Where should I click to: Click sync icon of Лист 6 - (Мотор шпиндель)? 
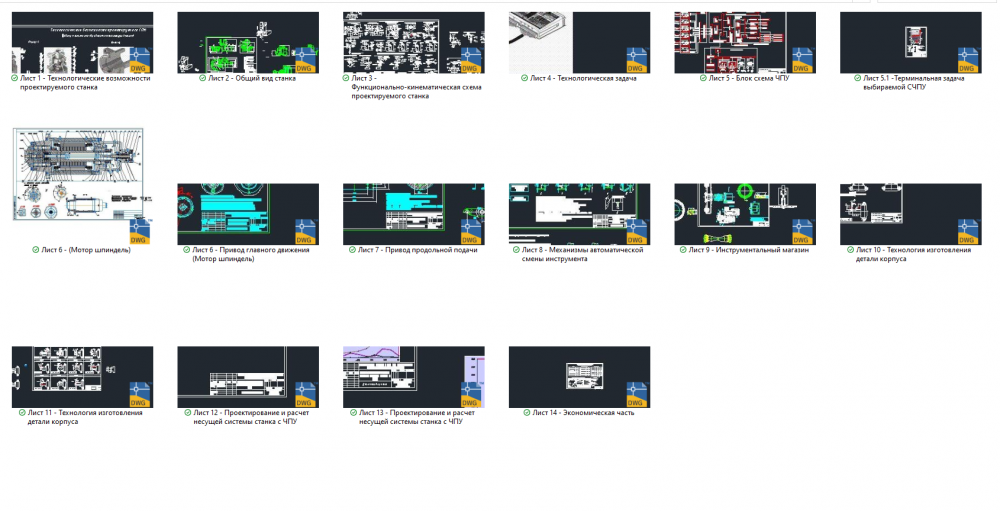tap(36, 249)
